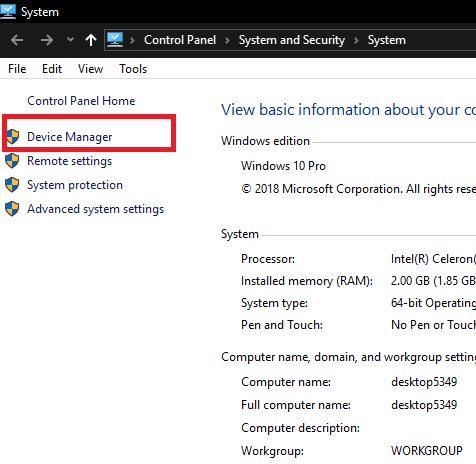Open System and Security breadcrumb
Viewport: 476px width, 464px height.
tap(292, 40)
